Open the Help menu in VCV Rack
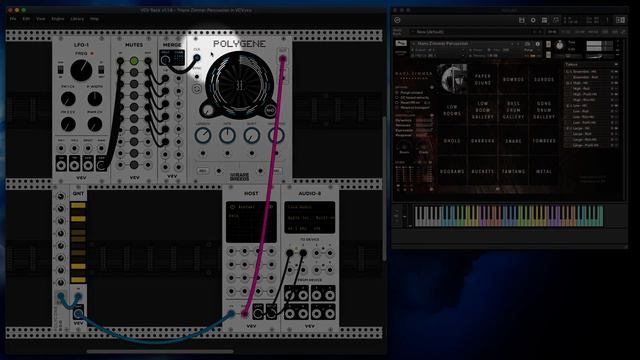Image resolution: width=640 pixels, height=360 pixels. click(94, 19)
